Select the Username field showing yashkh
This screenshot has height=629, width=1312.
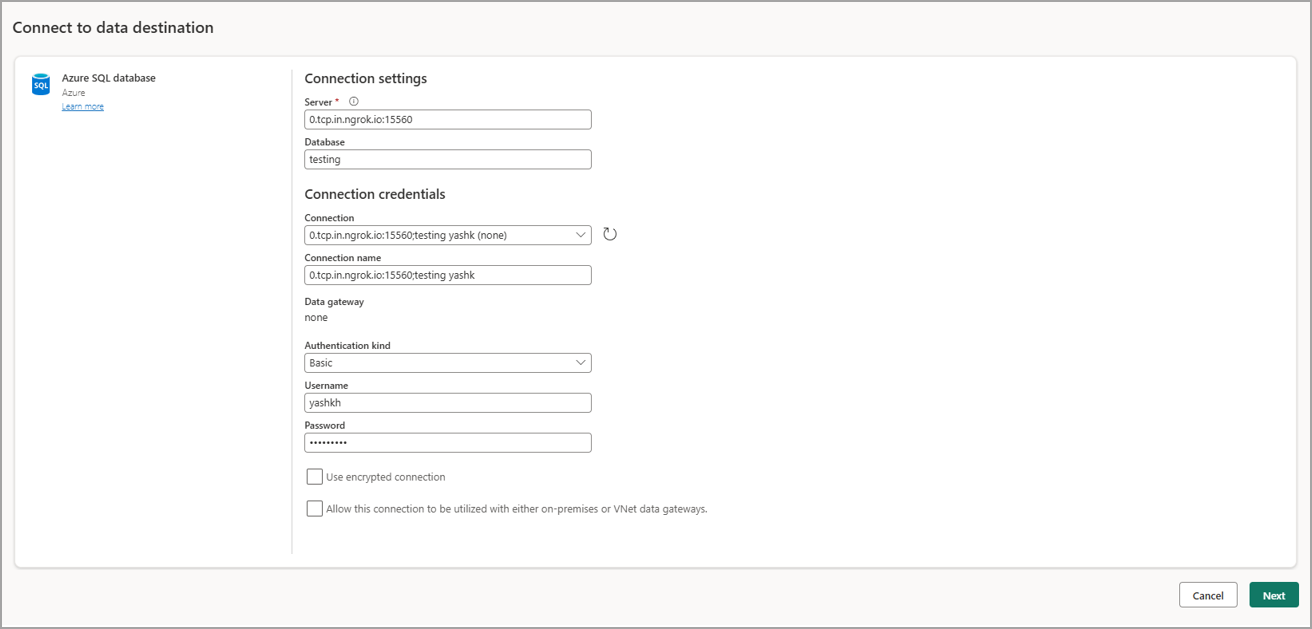[447, 402]
